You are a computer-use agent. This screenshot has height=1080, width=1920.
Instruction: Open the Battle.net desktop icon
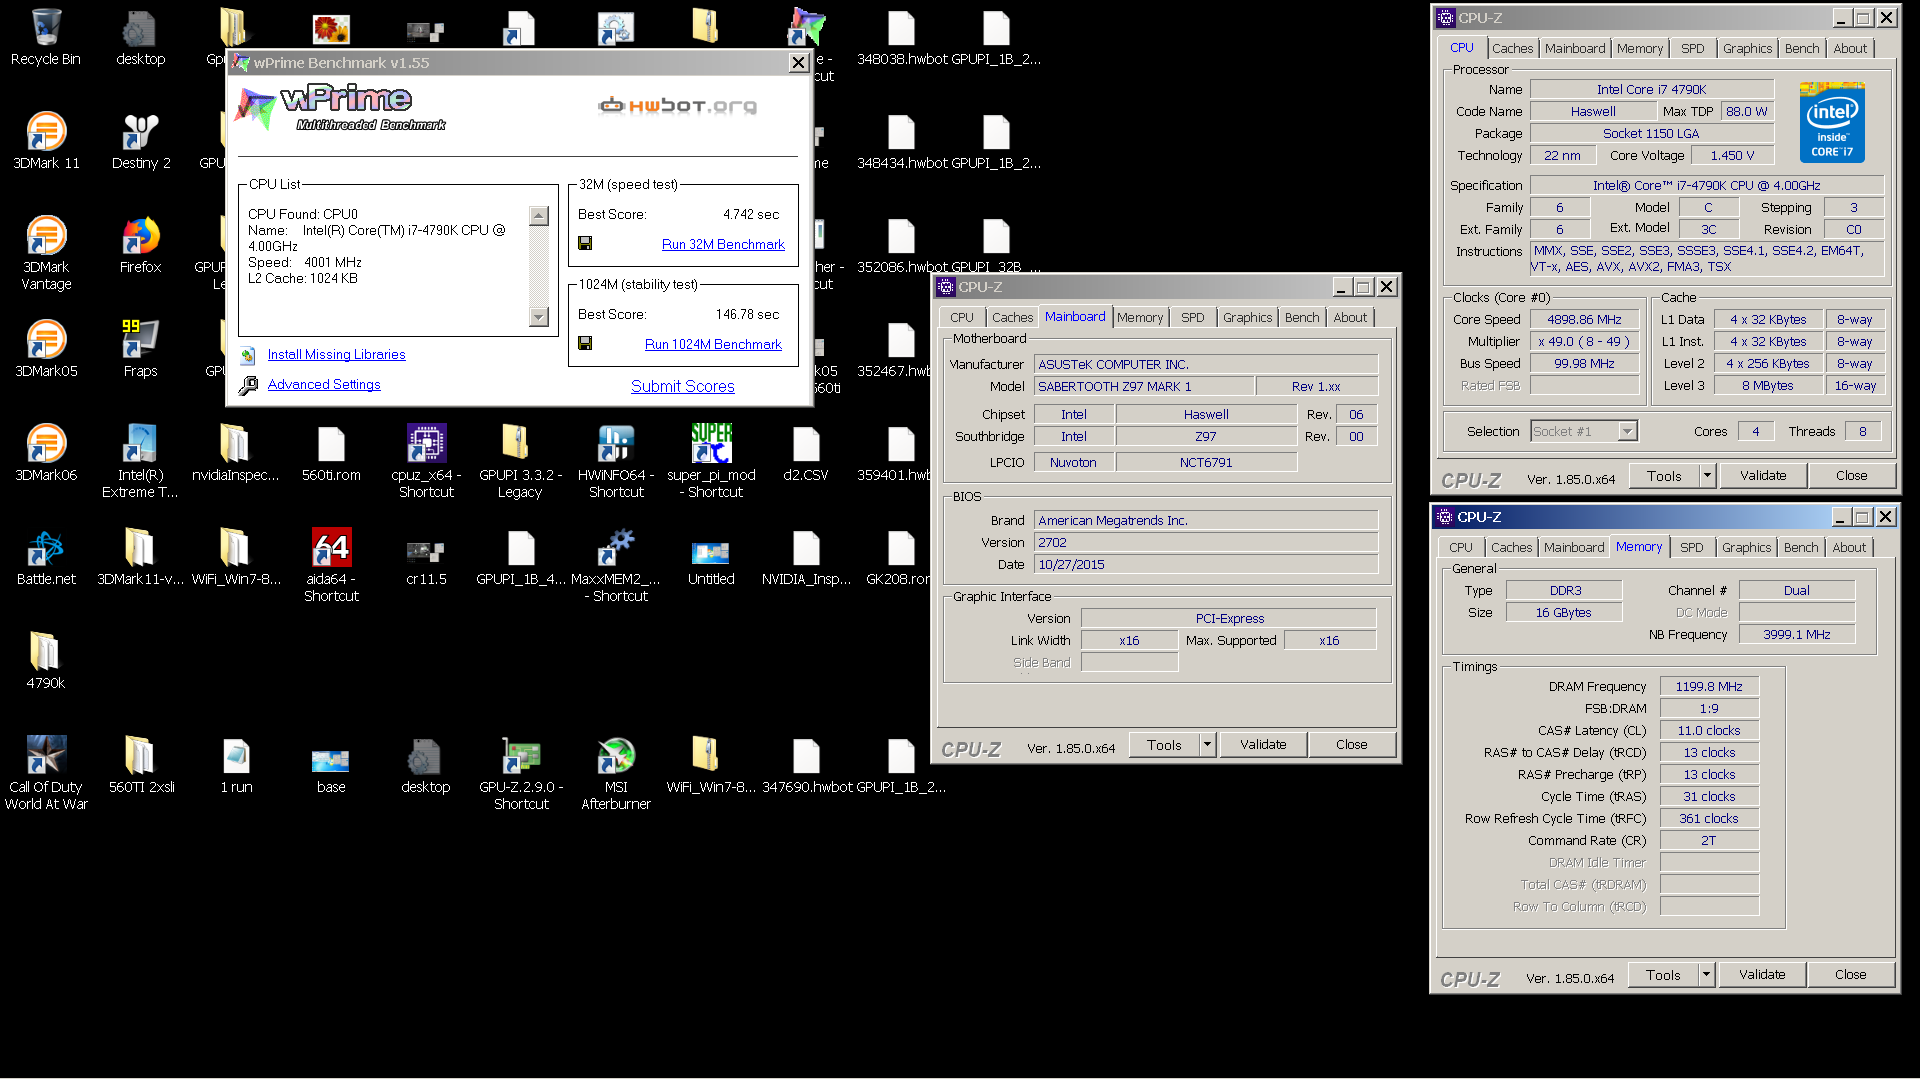point(45,557)
